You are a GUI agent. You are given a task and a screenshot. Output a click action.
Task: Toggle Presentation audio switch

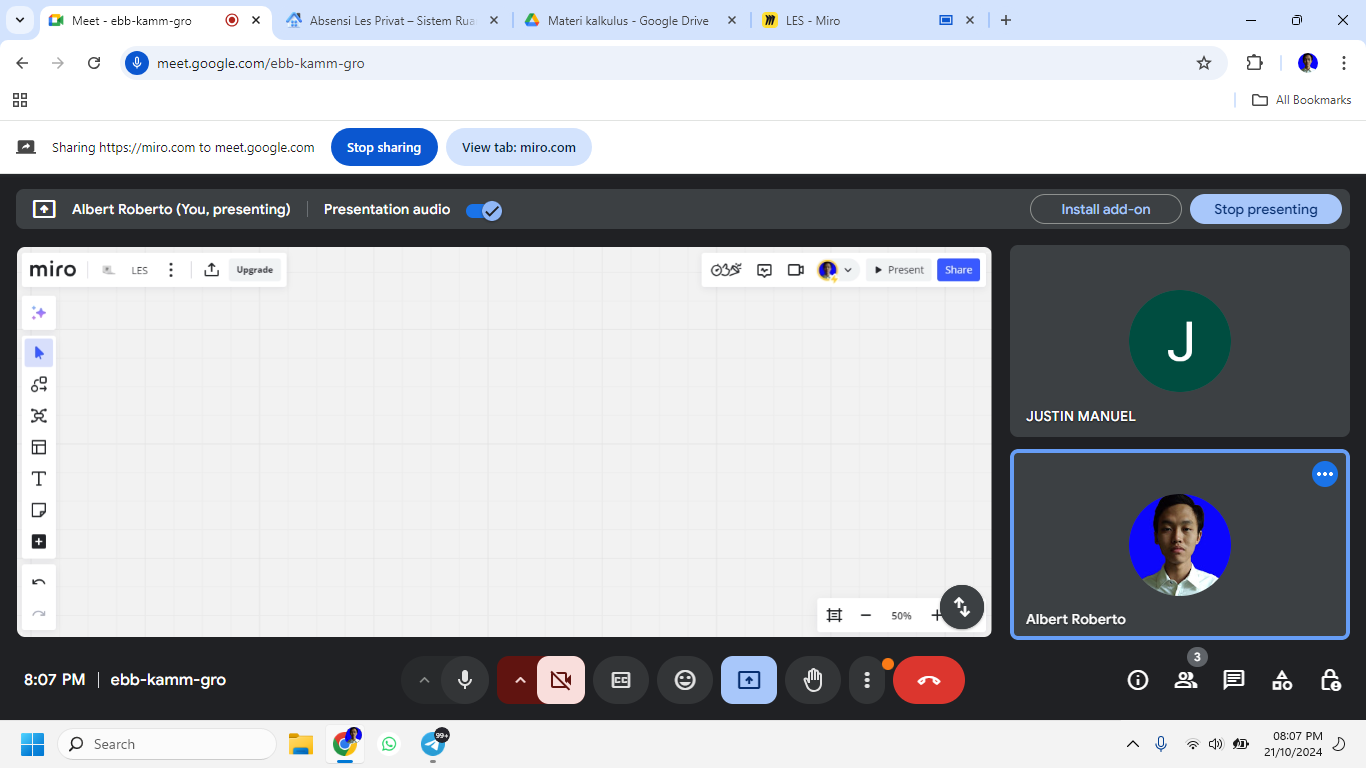pyautogui.click(x=484, y=210)
